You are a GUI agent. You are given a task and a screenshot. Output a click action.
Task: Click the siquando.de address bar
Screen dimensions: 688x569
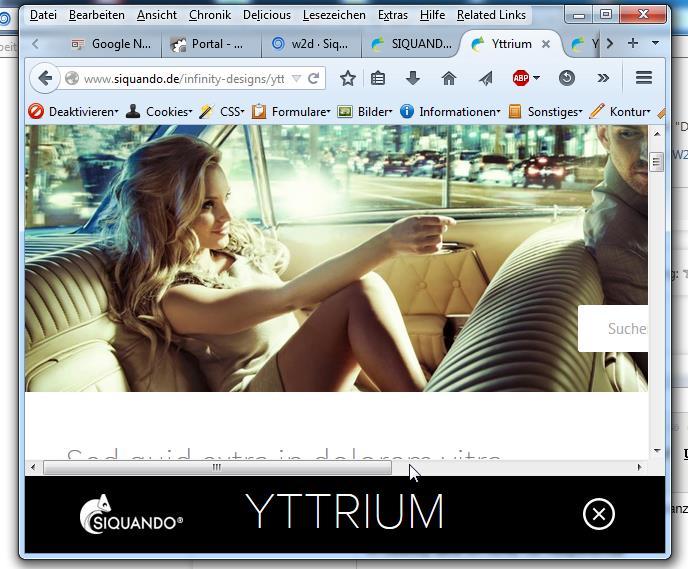184,79
